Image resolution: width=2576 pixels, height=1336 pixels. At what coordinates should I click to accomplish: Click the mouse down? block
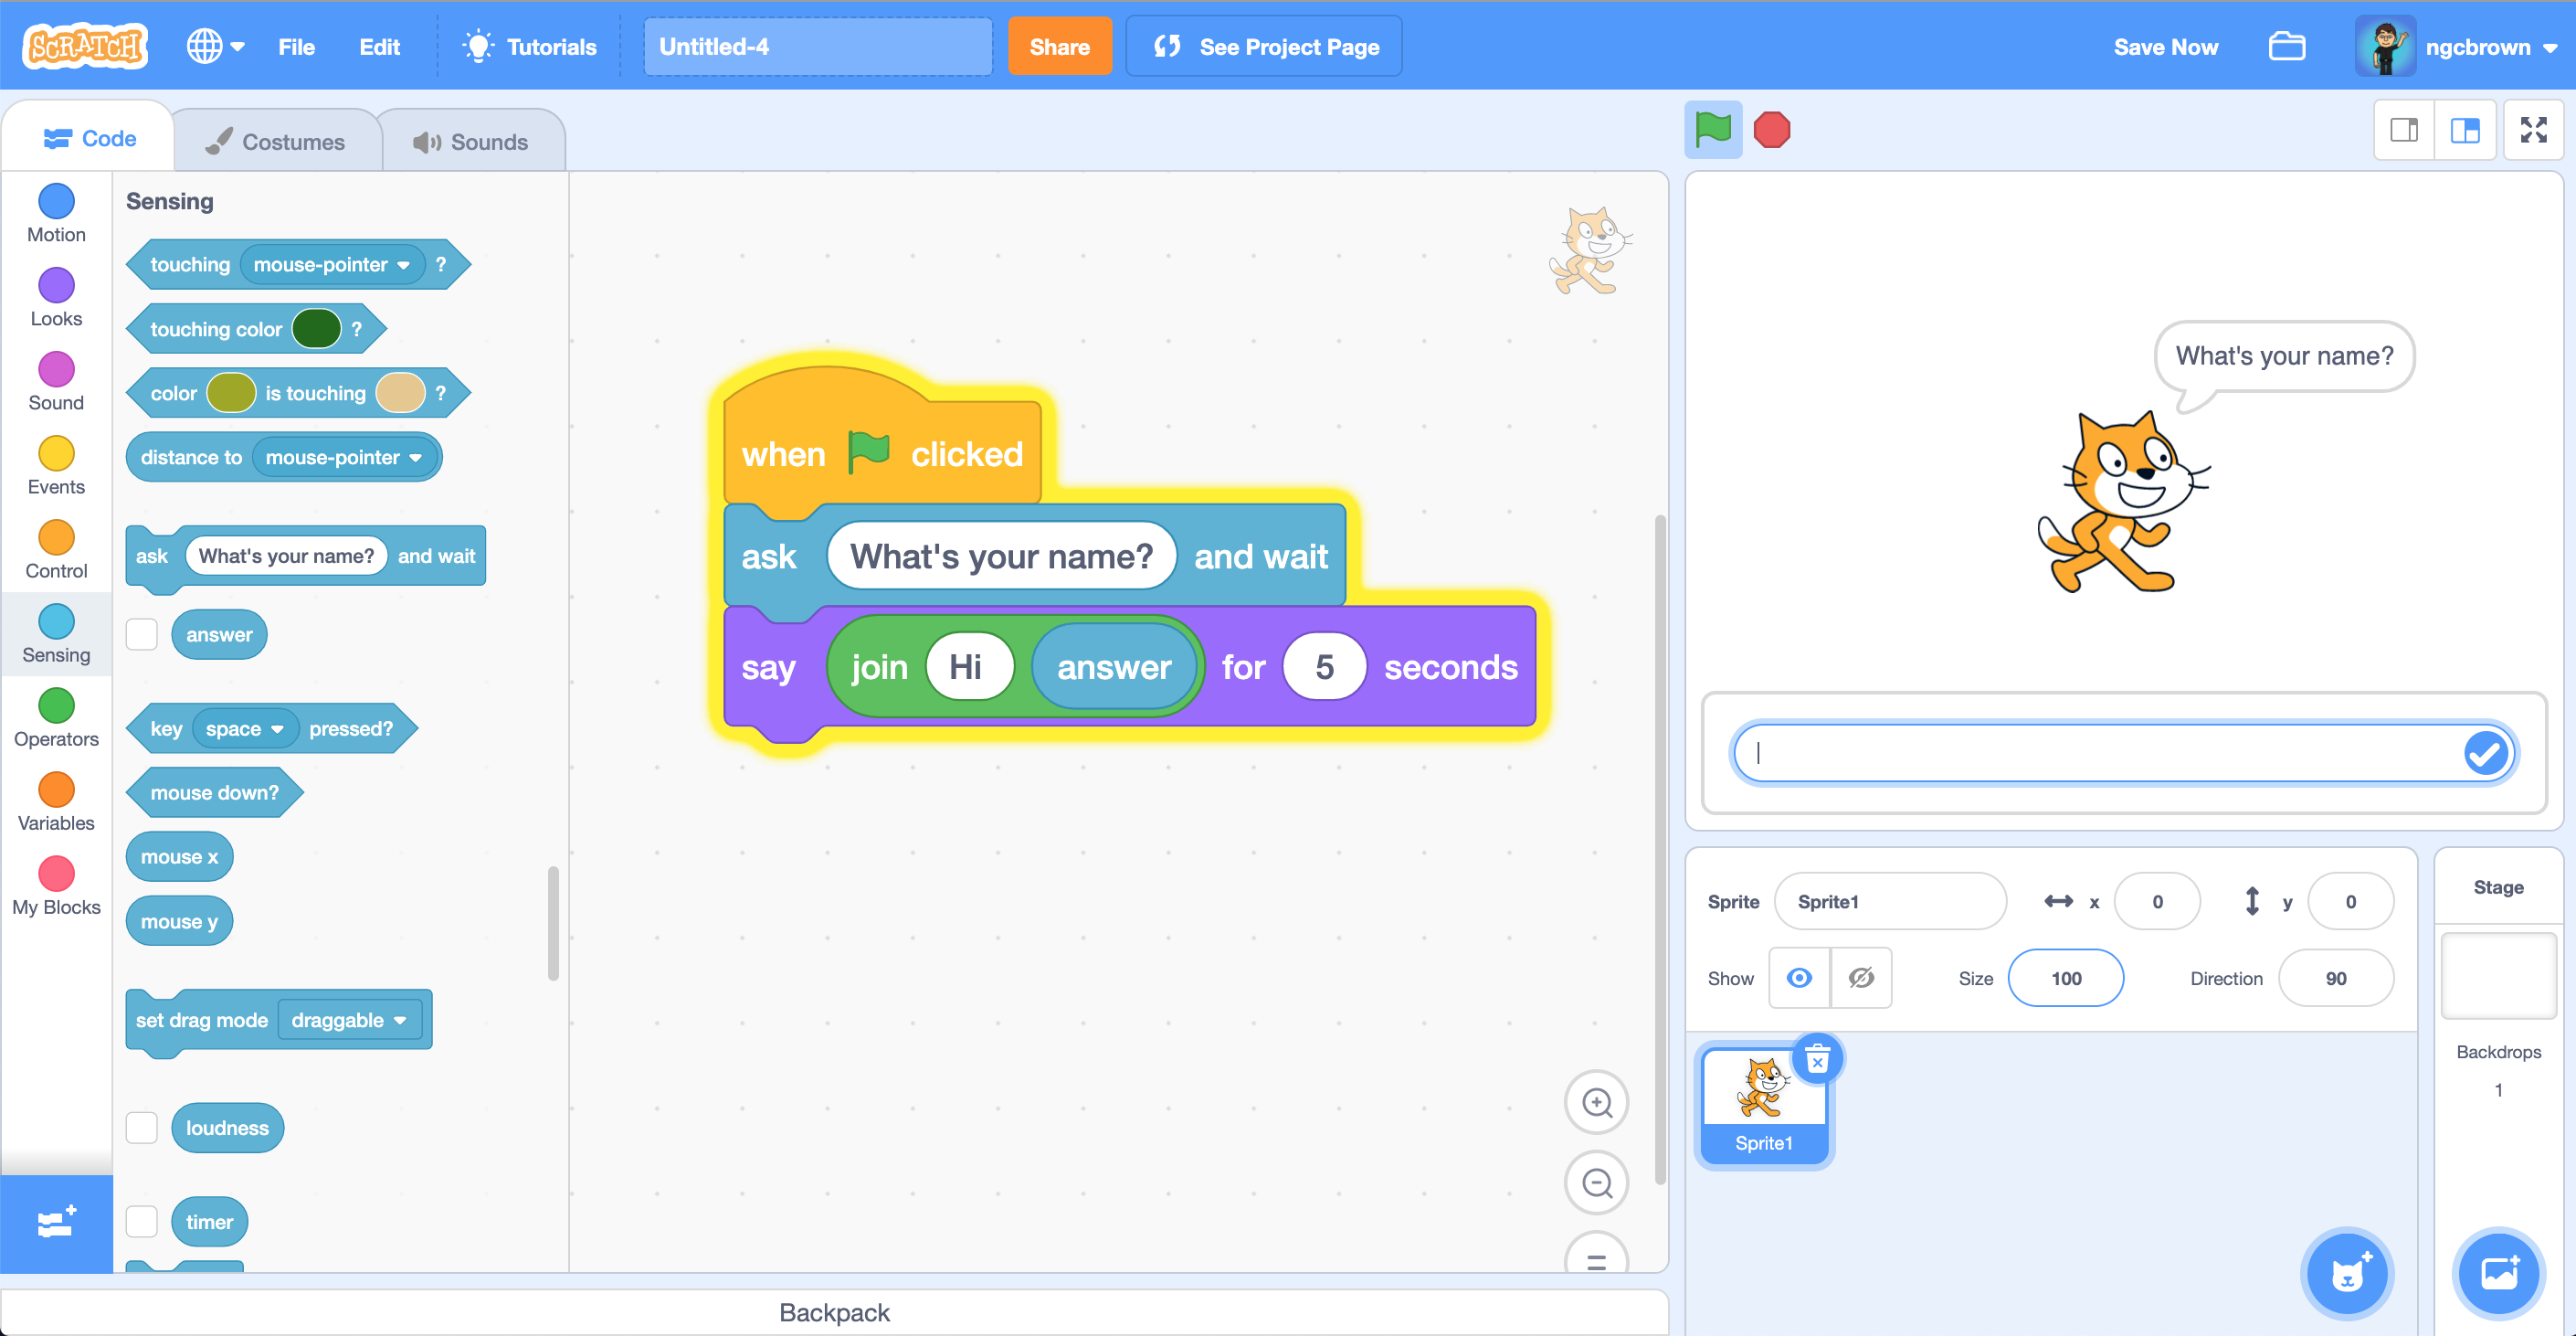pyautogui.click(x=214, y=793)
